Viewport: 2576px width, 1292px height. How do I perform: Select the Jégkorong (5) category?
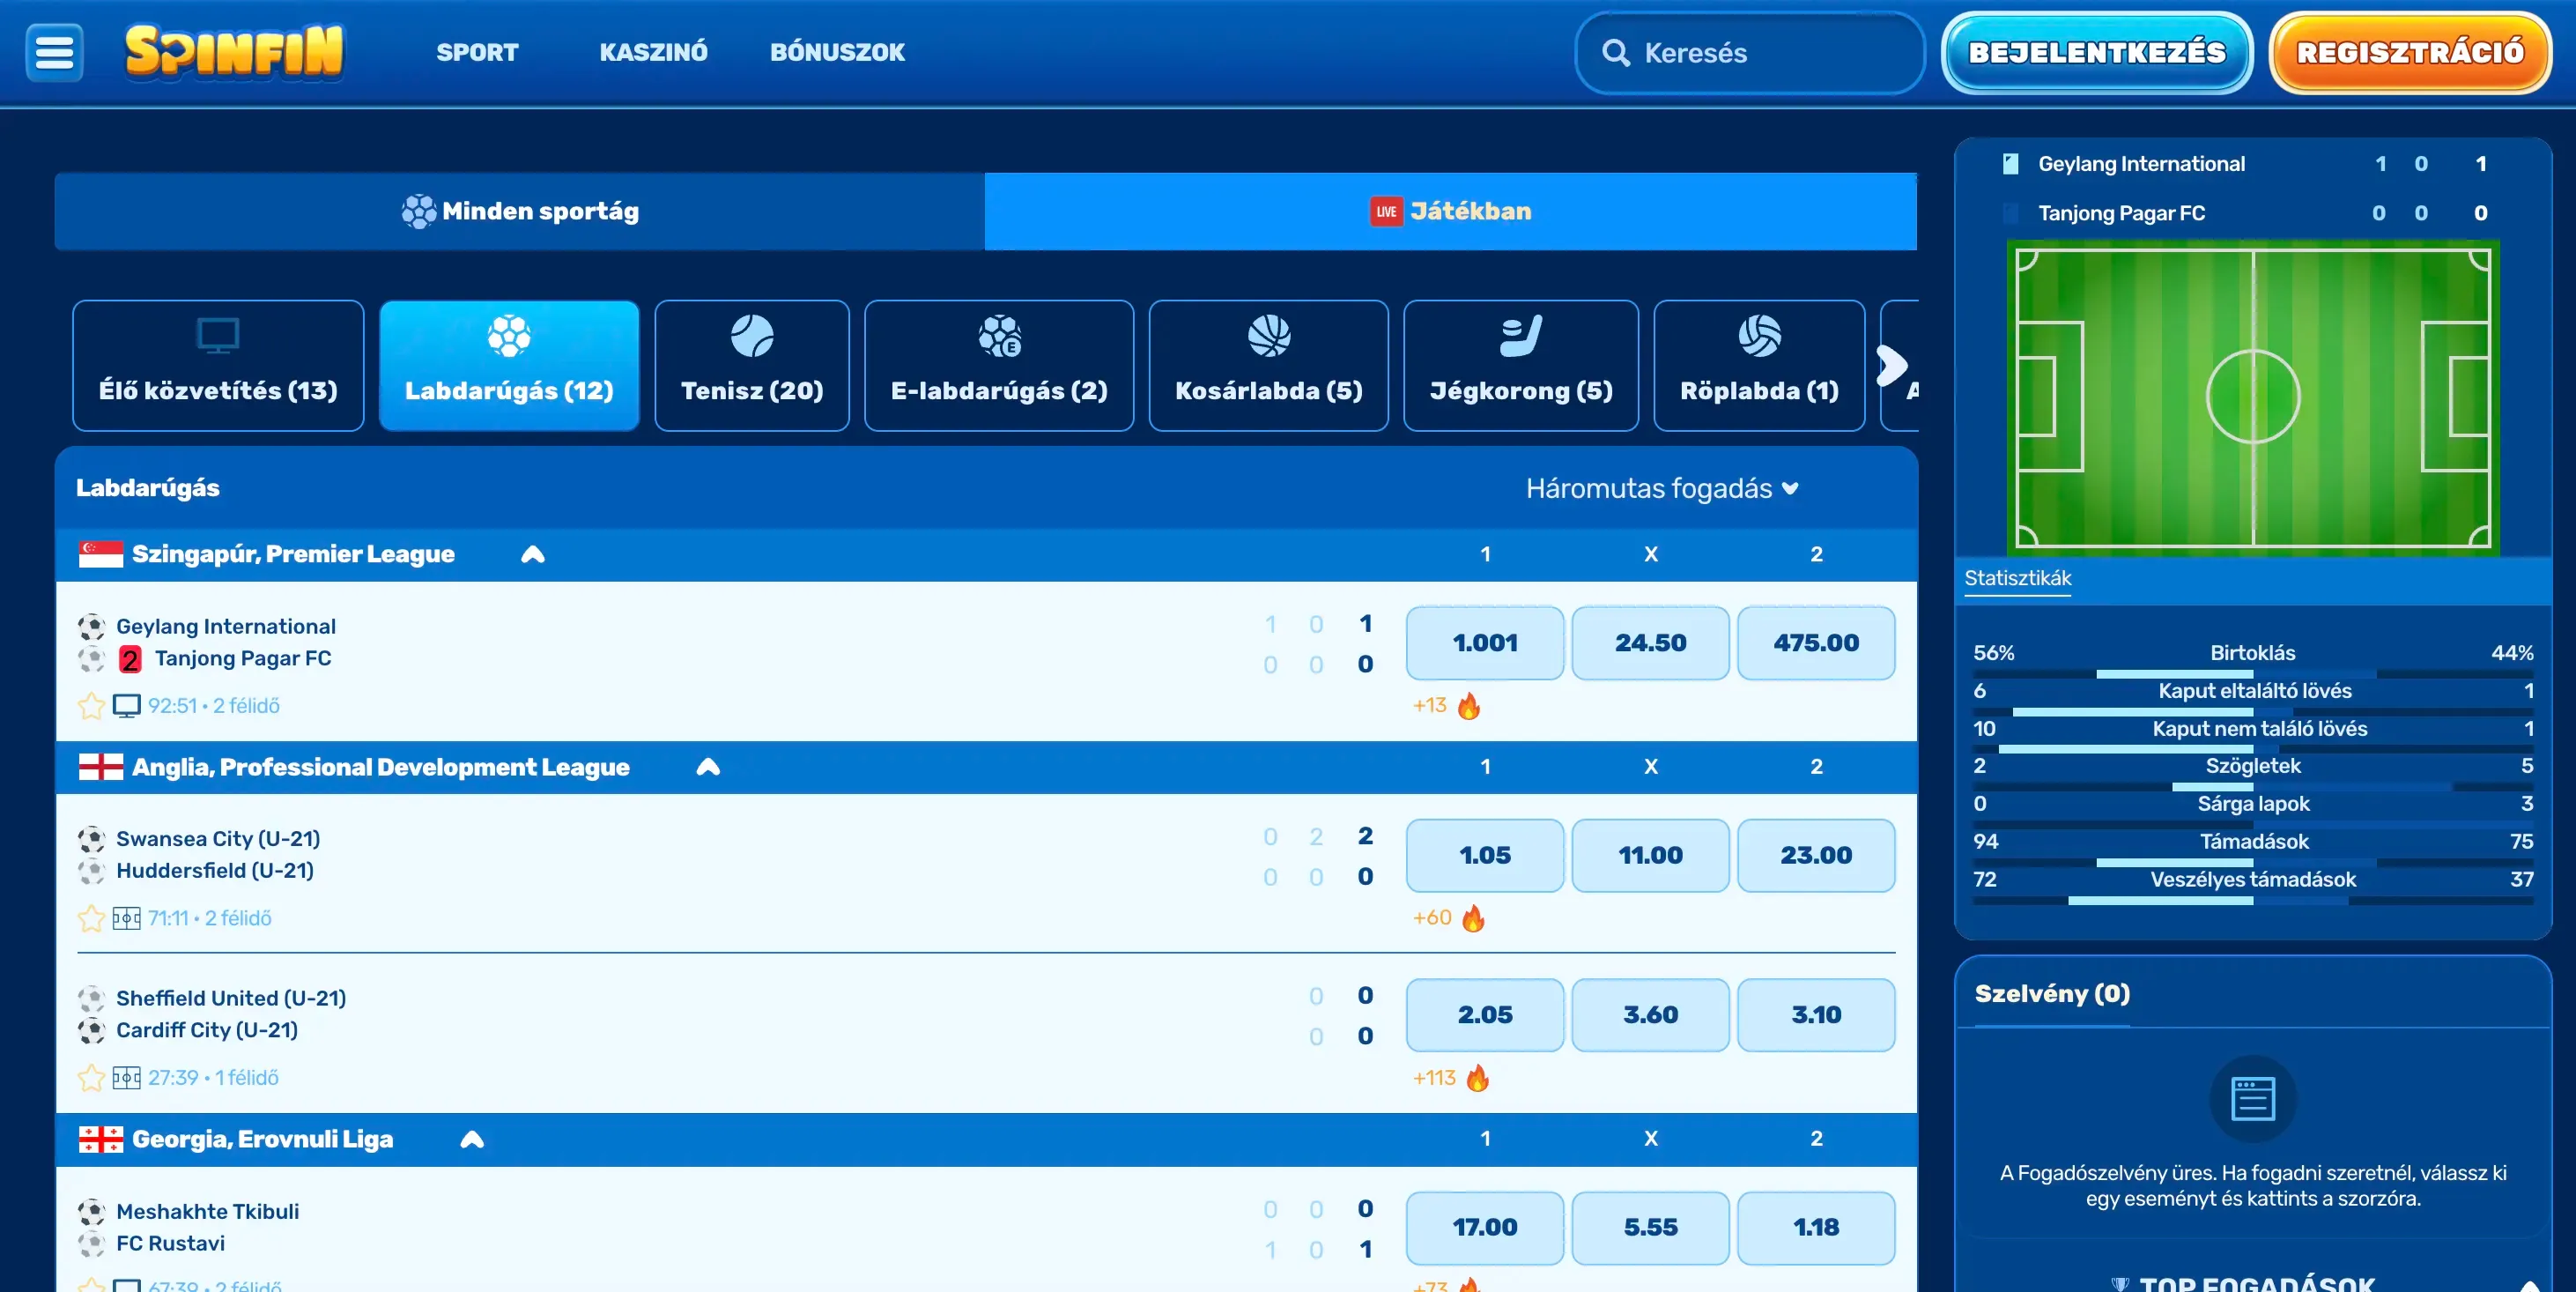[x=1521, y=366]
